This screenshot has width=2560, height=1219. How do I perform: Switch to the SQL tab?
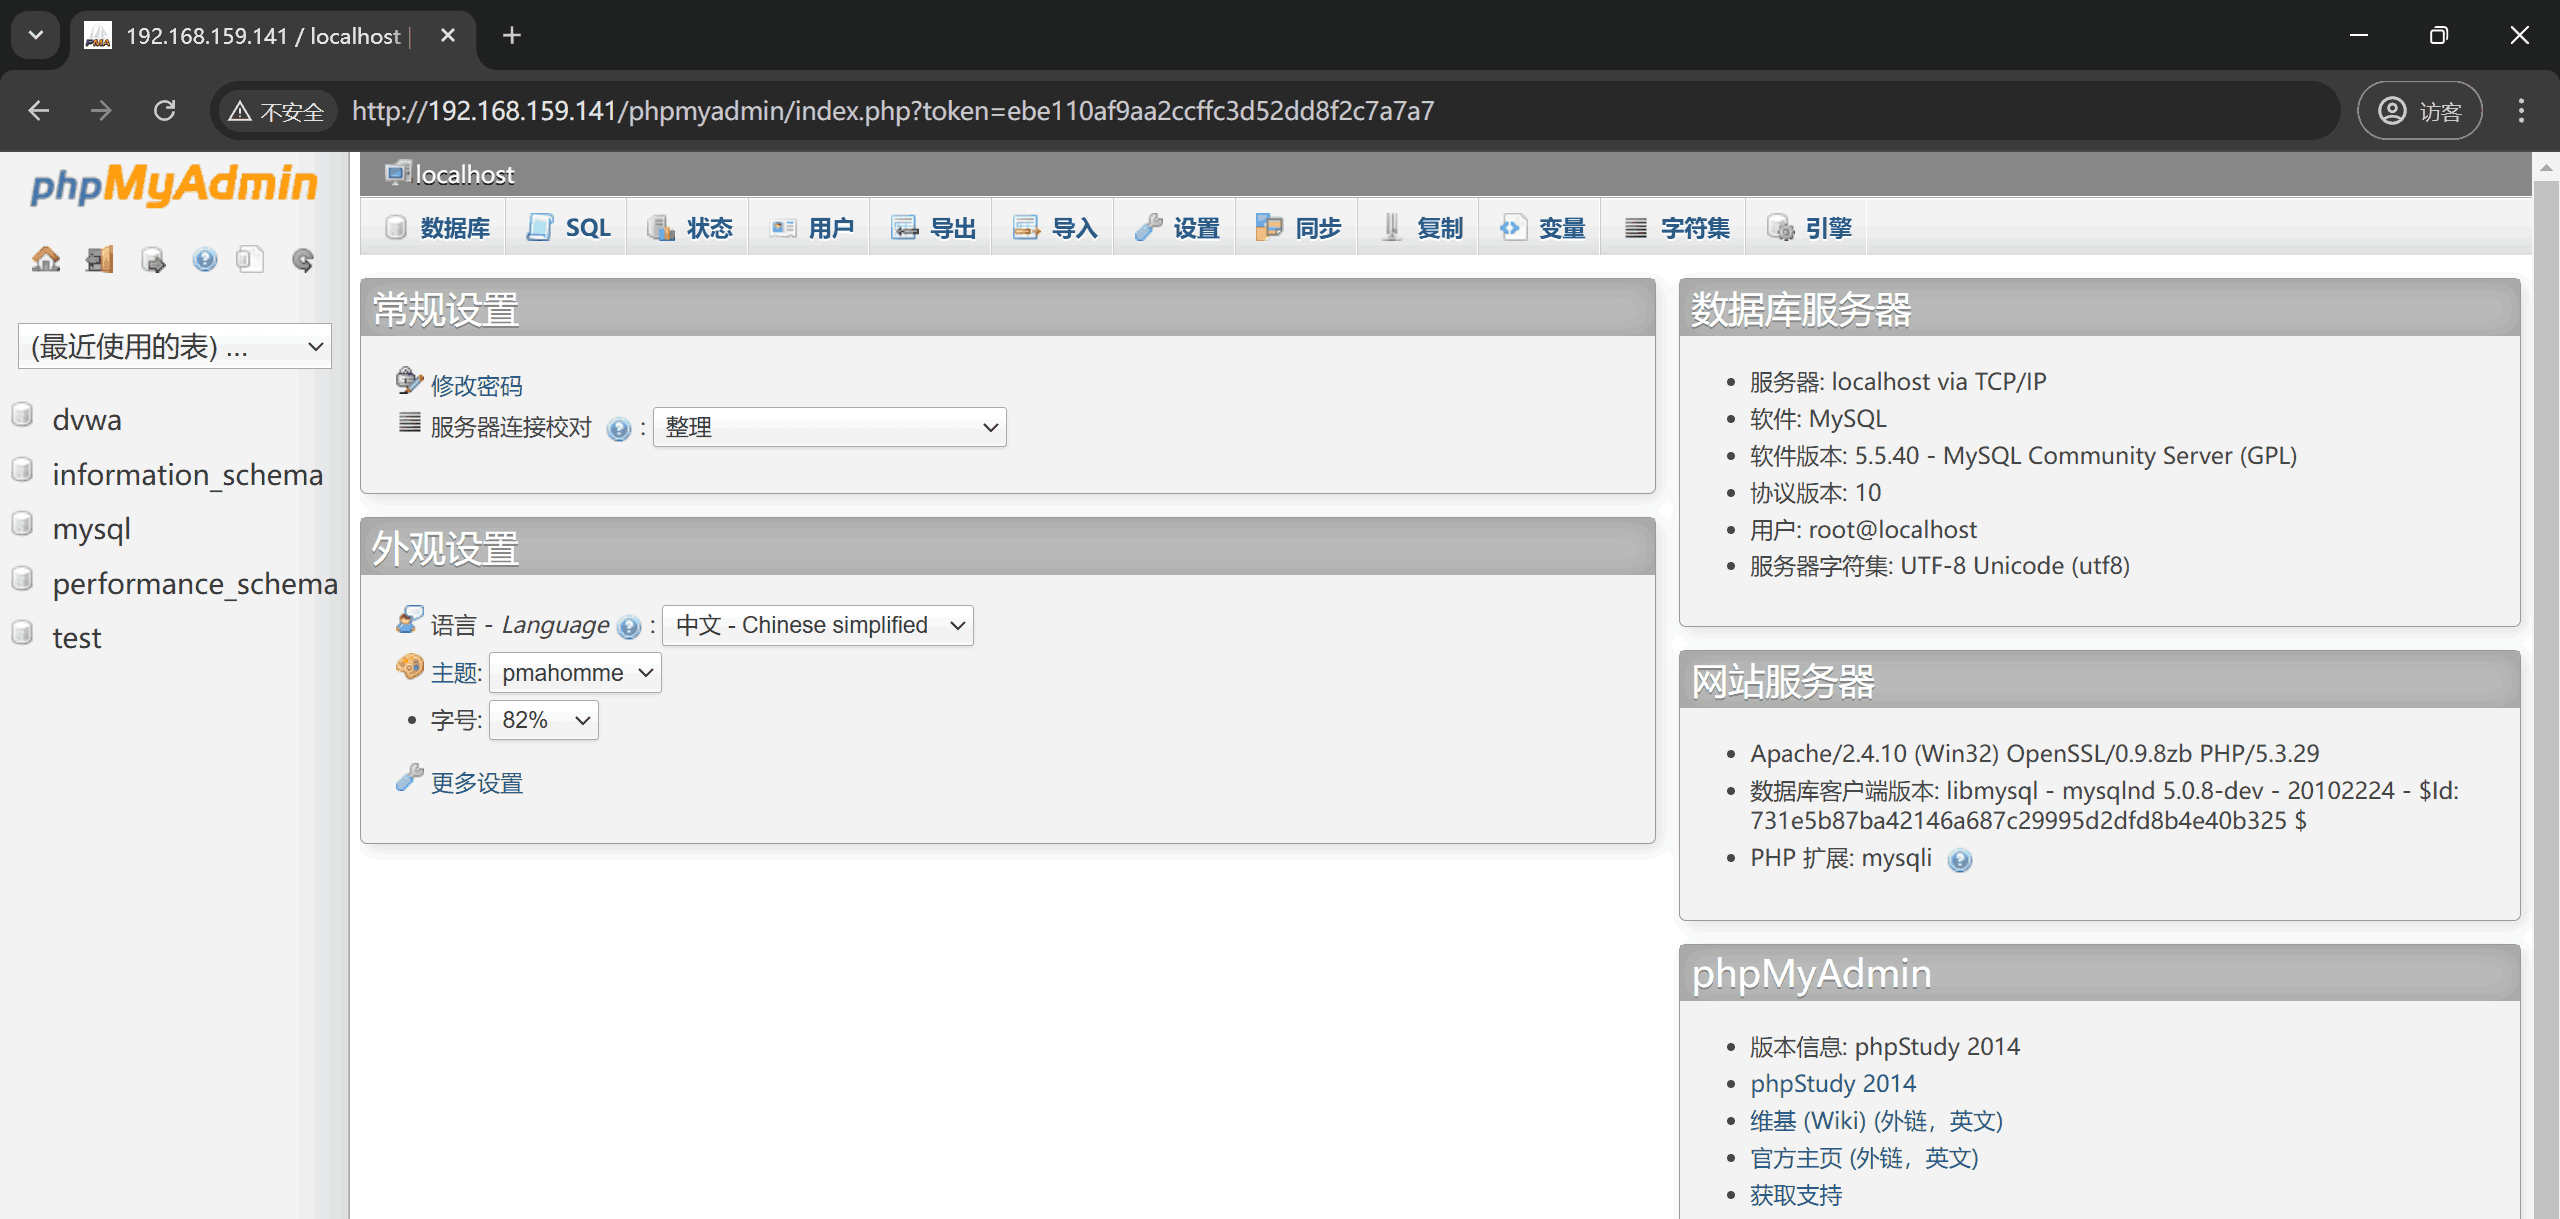567,227
